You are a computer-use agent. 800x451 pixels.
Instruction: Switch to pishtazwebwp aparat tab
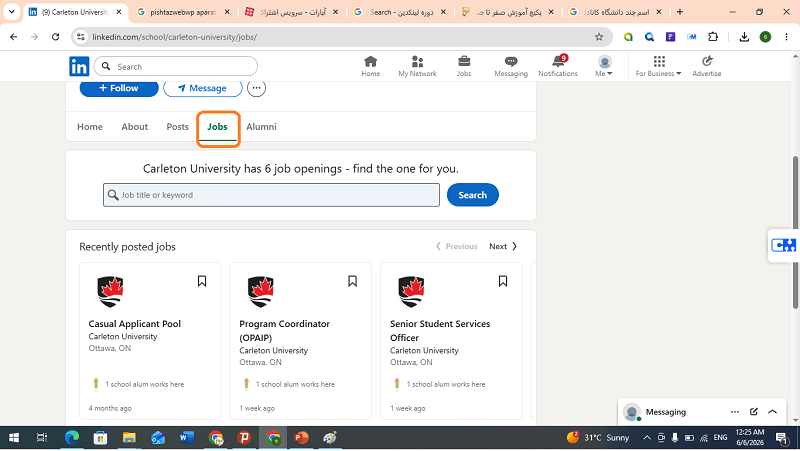[x=184, y=12]
